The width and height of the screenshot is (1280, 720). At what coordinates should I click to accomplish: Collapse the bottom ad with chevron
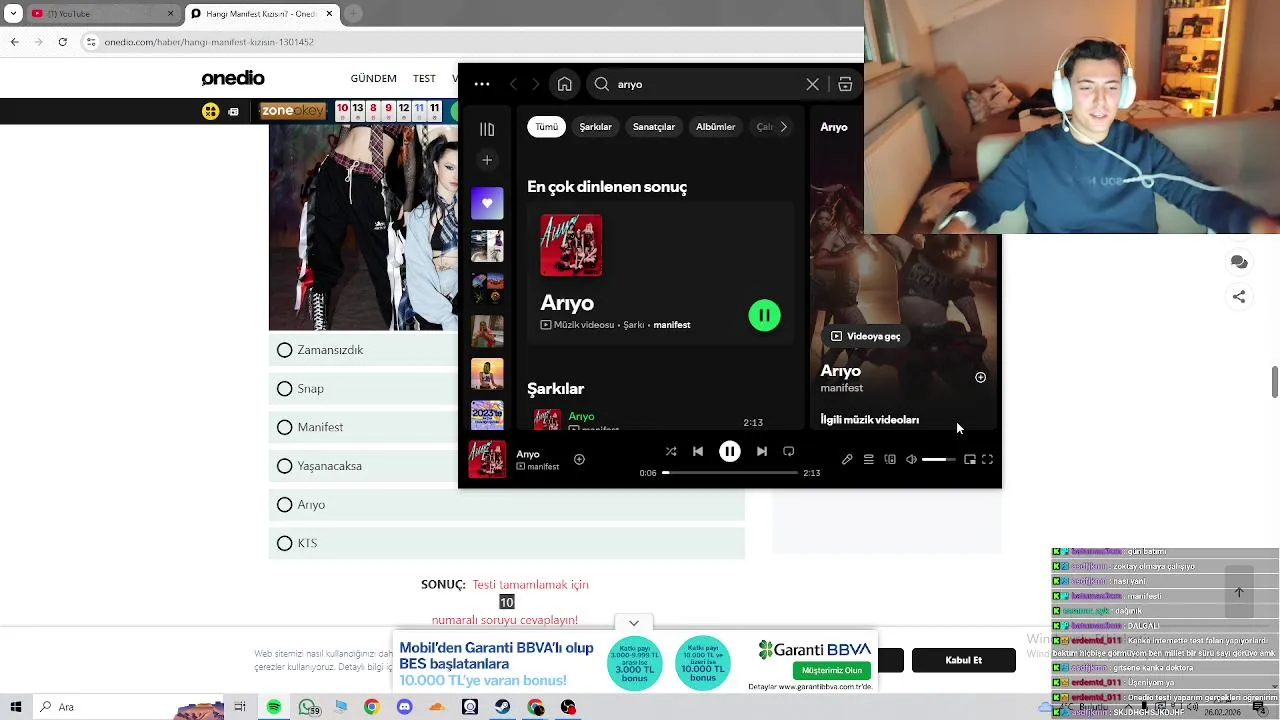click(x=634, y=623)
